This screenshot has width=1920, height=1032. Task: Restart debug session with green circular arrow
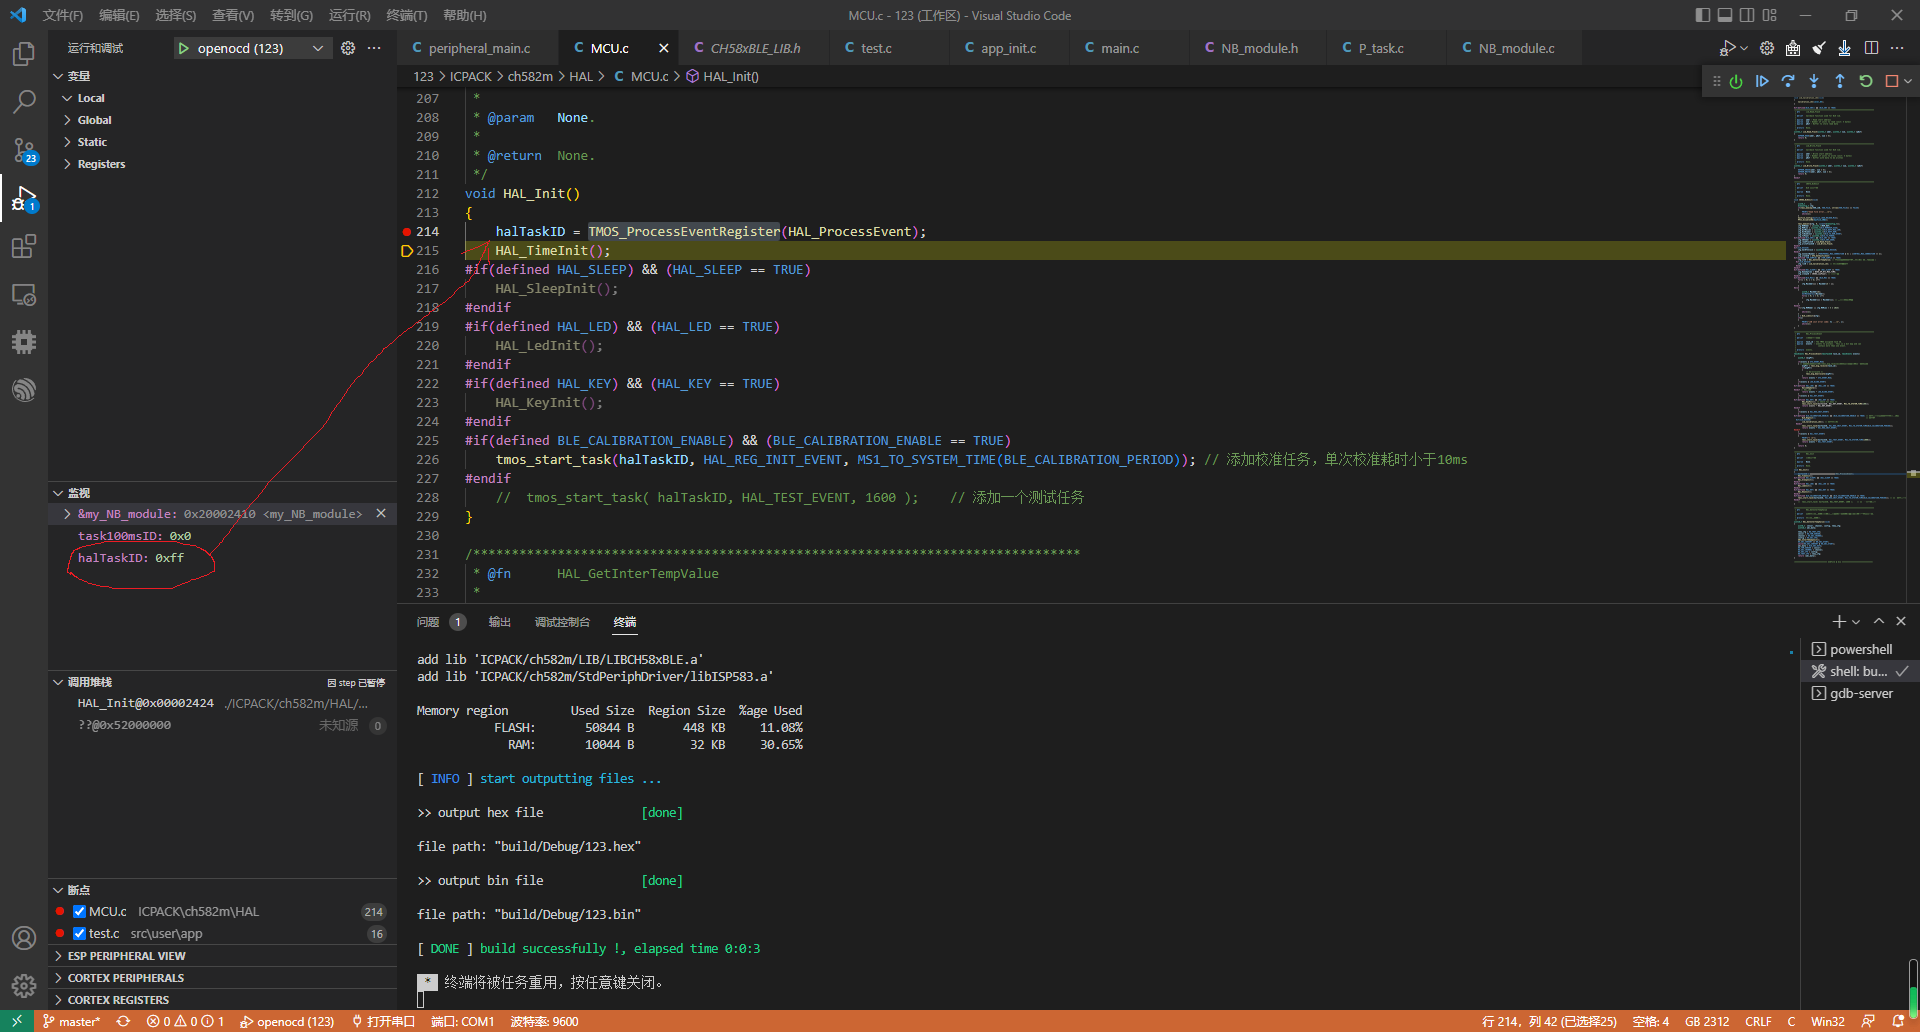click(1866, 81)
